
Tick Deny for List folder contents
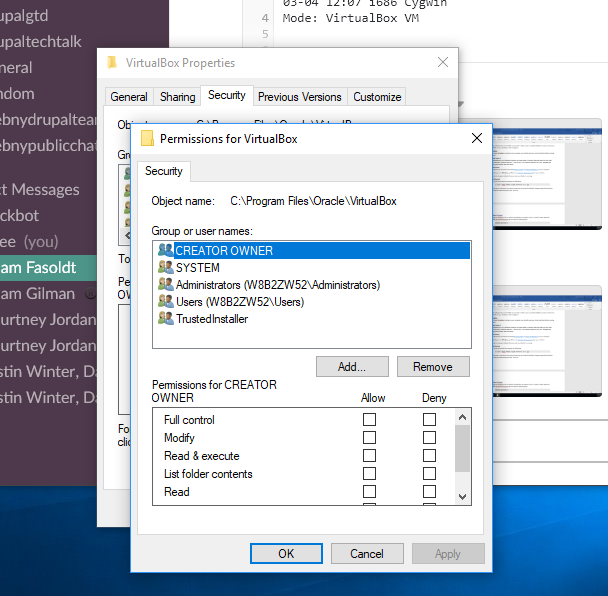click(x=429, y=473)
